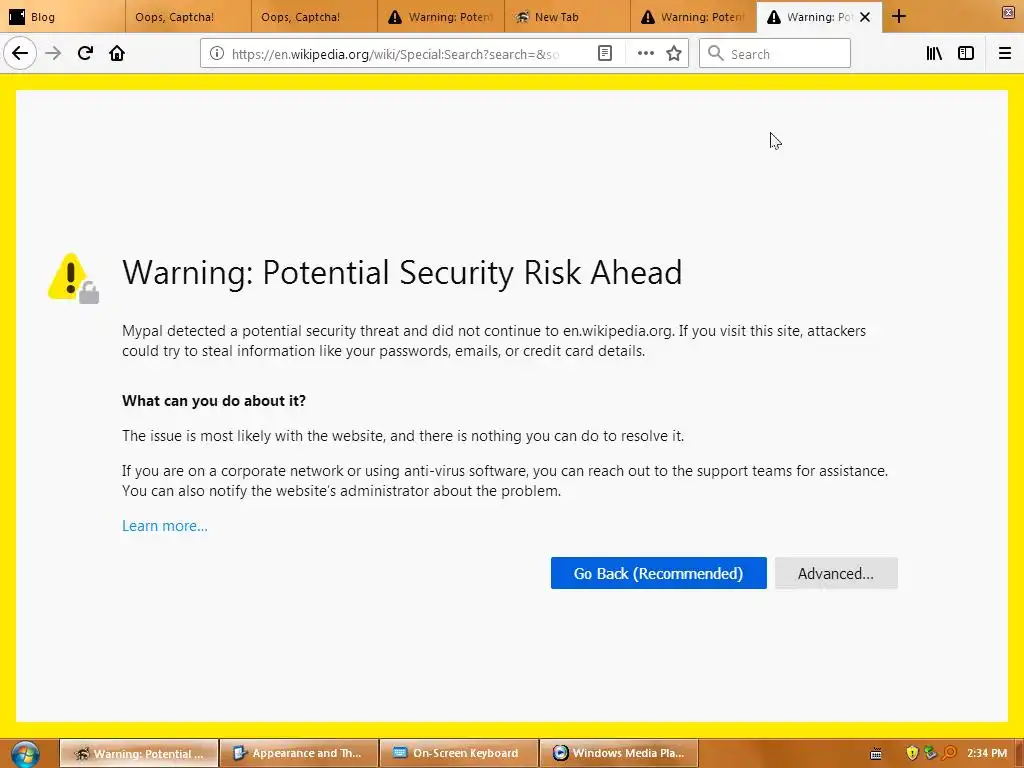The width and height of the screenshot is (1024, 768).
Task: Click the forward navigation arrow
Action: click(54, 54)
